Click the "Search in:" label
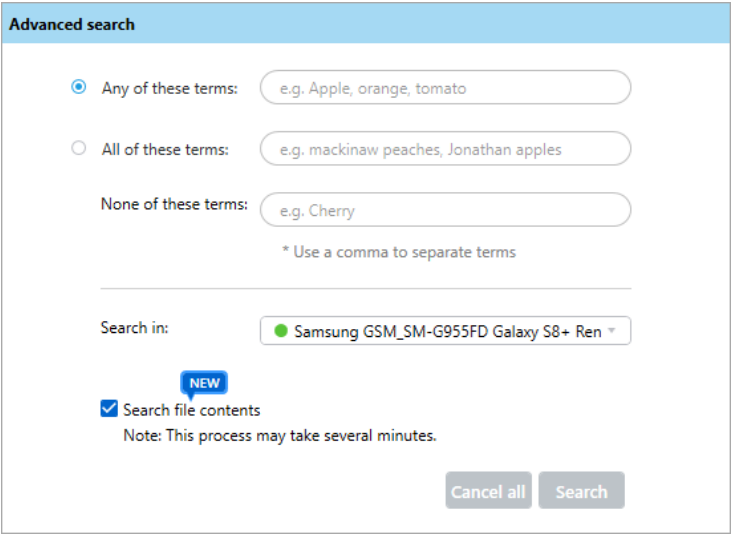Image resolution: width=733 pixels, height=536 pixels. pos(135,328)
